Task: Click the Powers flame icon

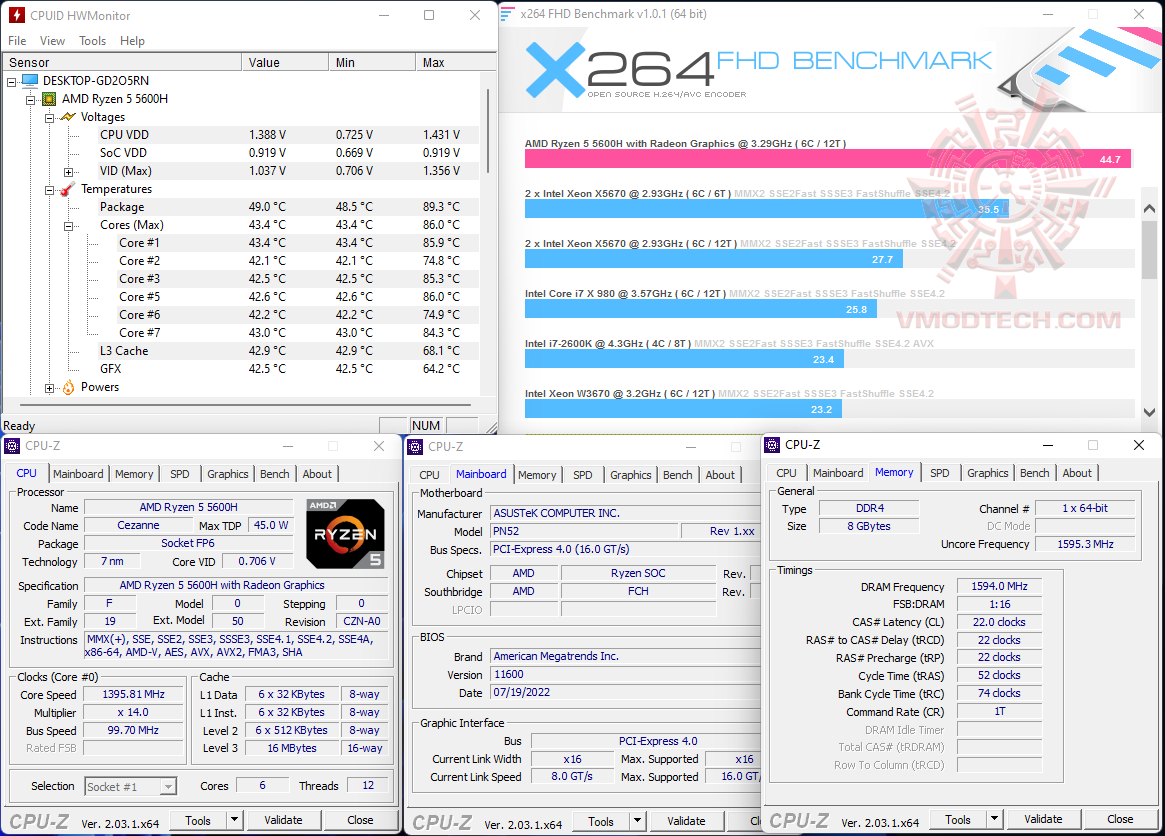Action: pyautogui.click(x=68, y=387)
